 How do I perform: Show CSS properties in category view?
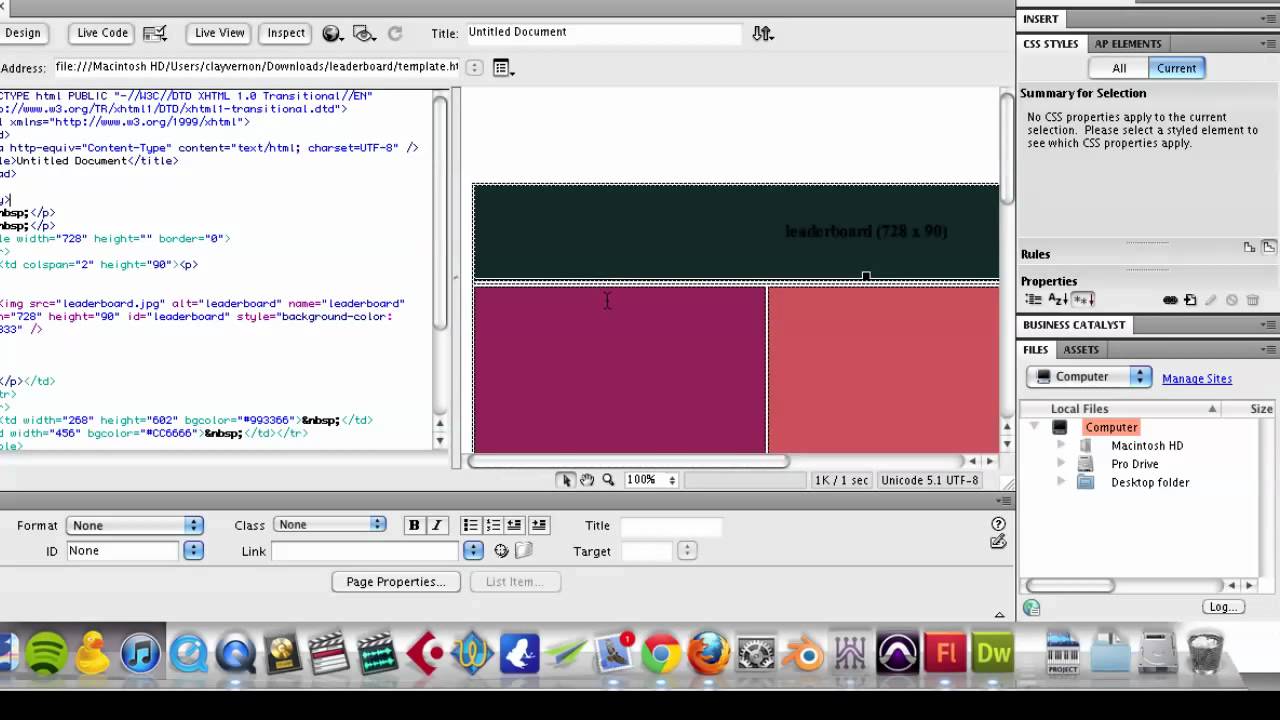[1033, 300]
